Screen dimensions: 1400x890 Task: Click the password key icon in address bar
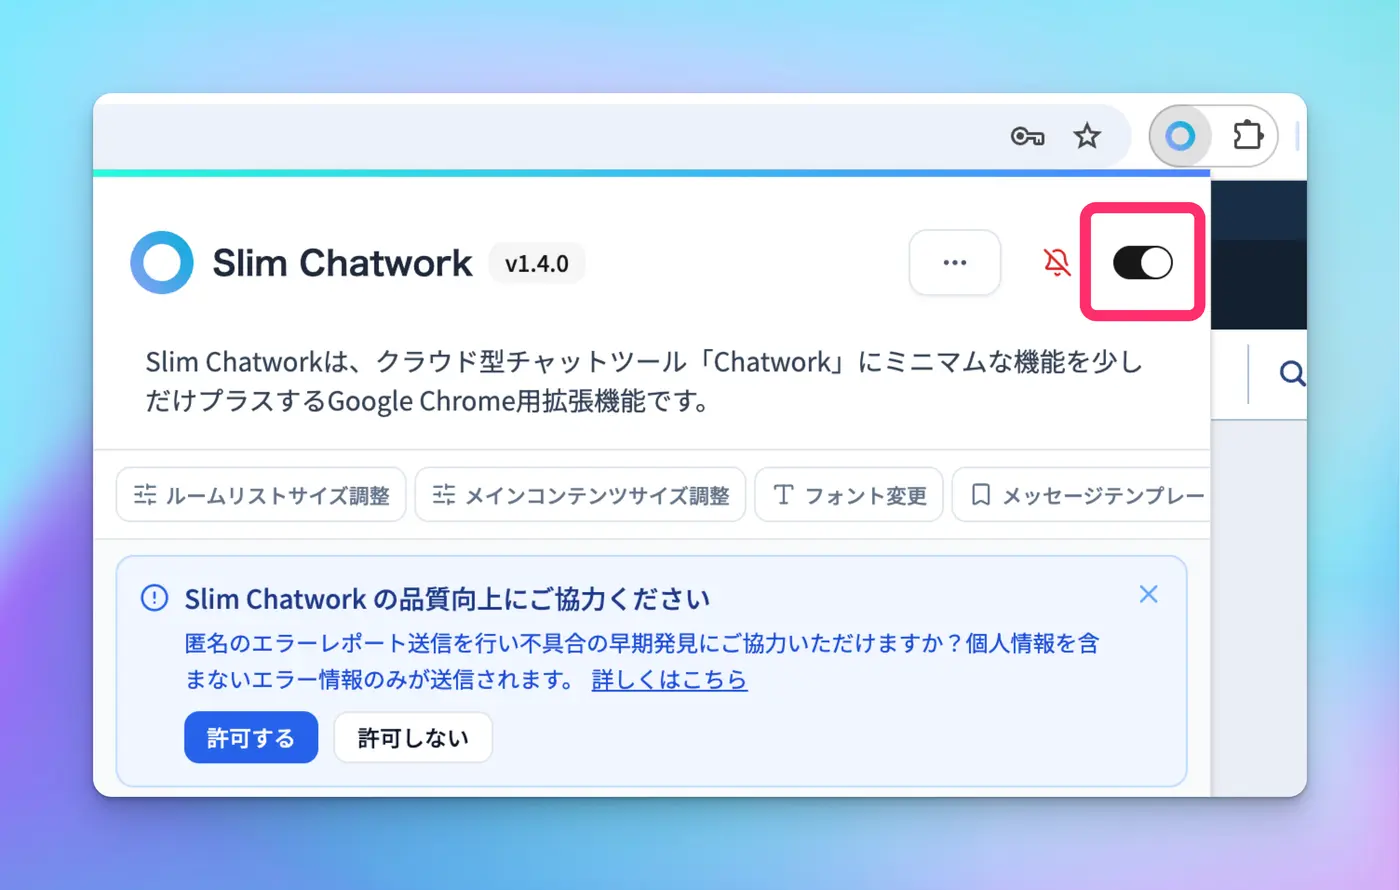[x=1027, y=136]
